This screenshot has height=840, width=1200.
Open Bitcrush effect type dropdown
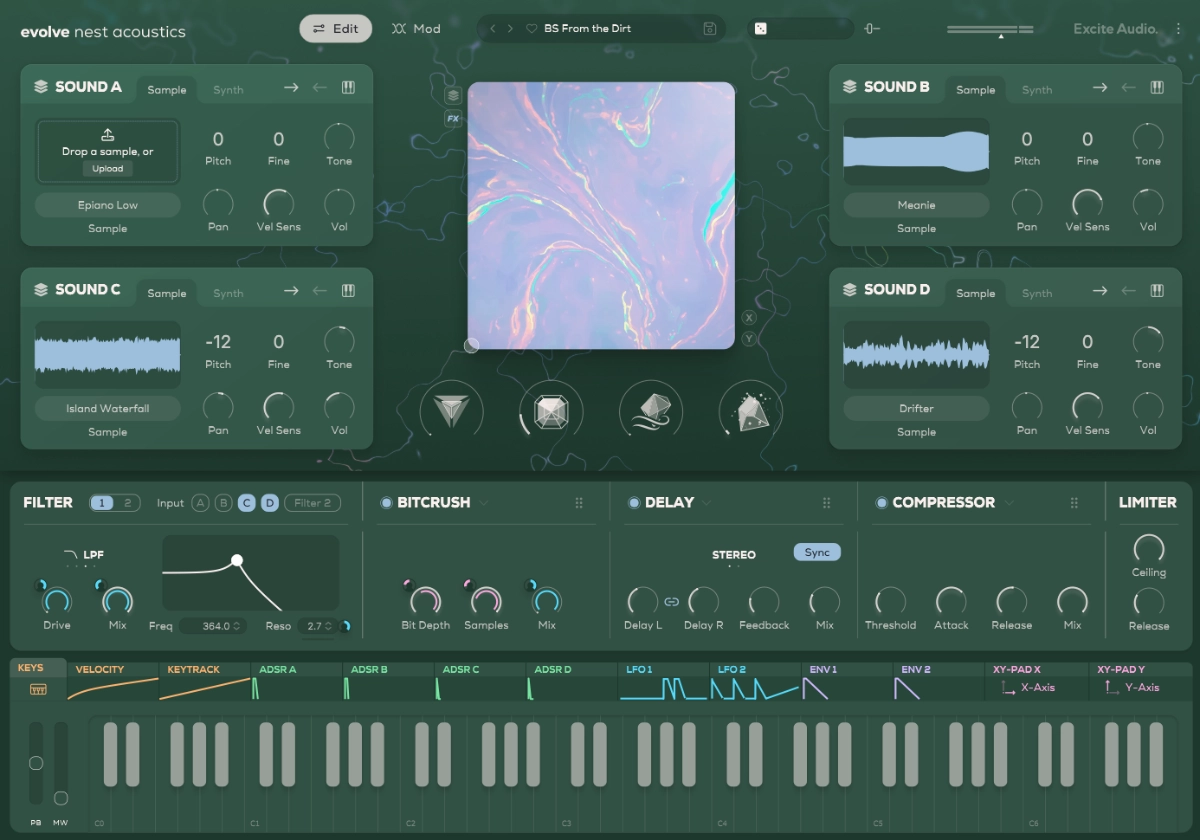point(484,503)
